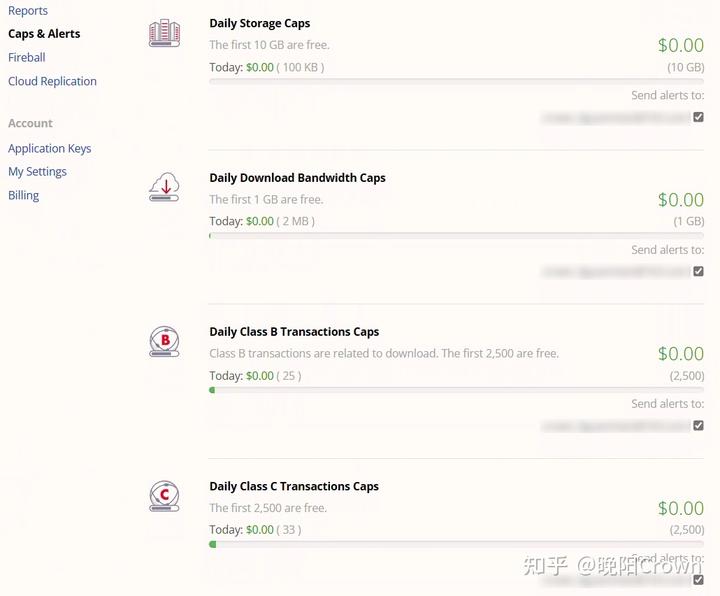
Task: Toggle Class B Transactions alert checkbox
Action: 698,425
